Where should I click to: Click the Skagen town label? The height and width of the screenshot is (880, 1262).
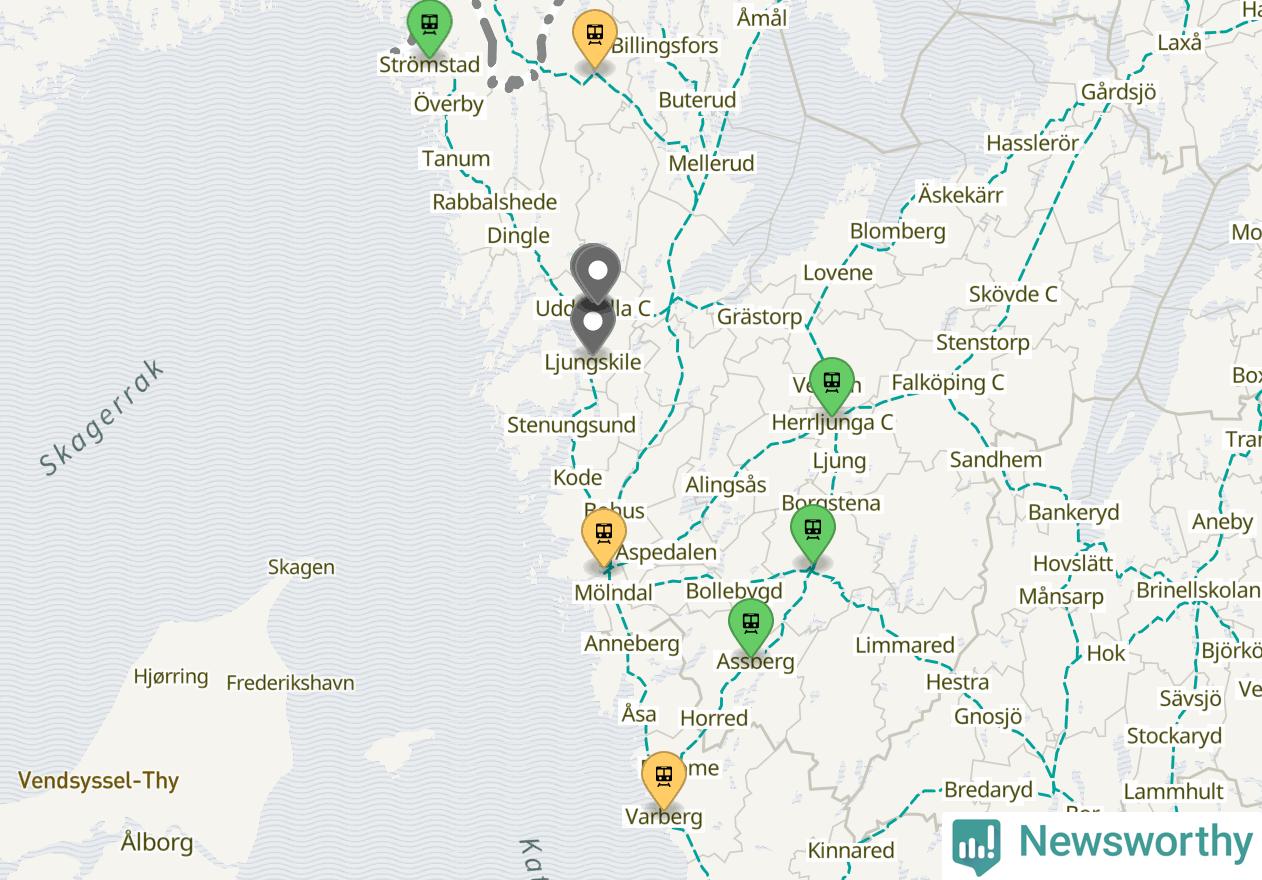click(x=301, y=568)
